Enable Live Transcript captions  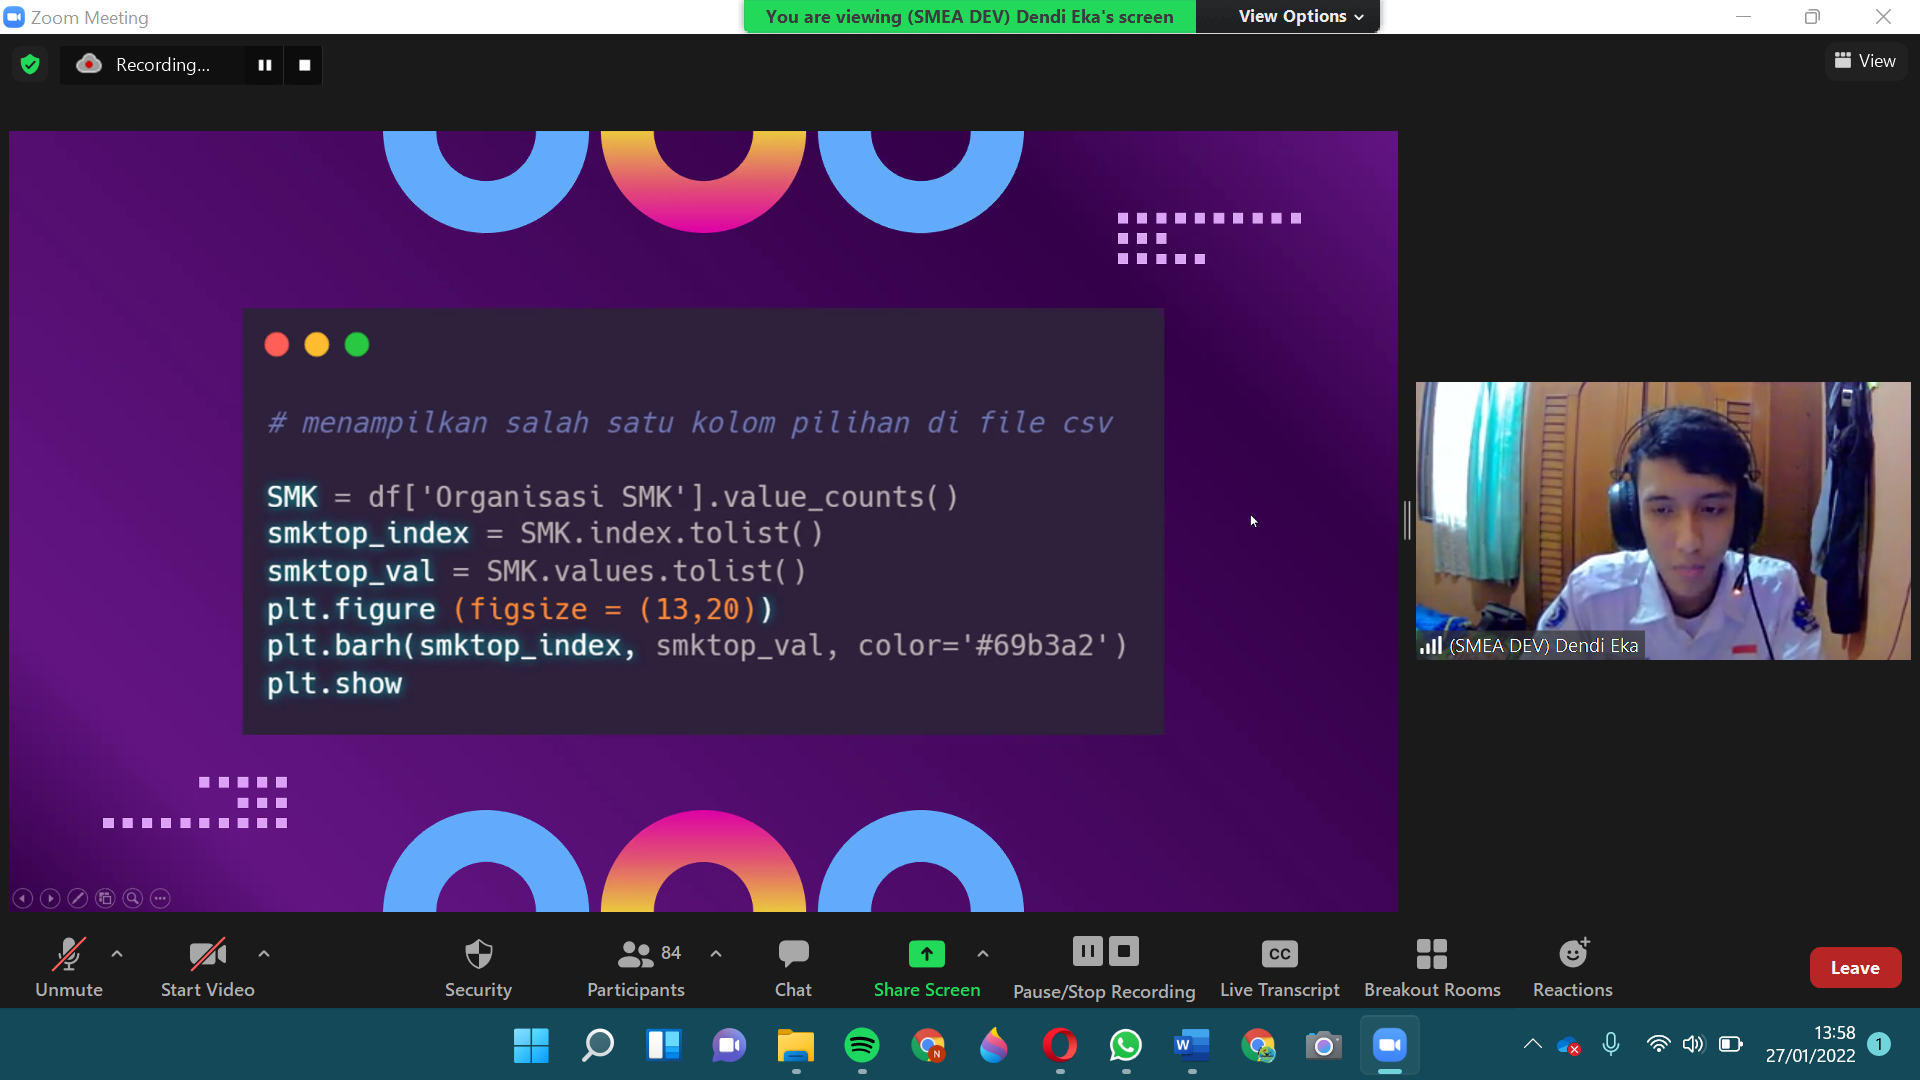(1279, 966)
